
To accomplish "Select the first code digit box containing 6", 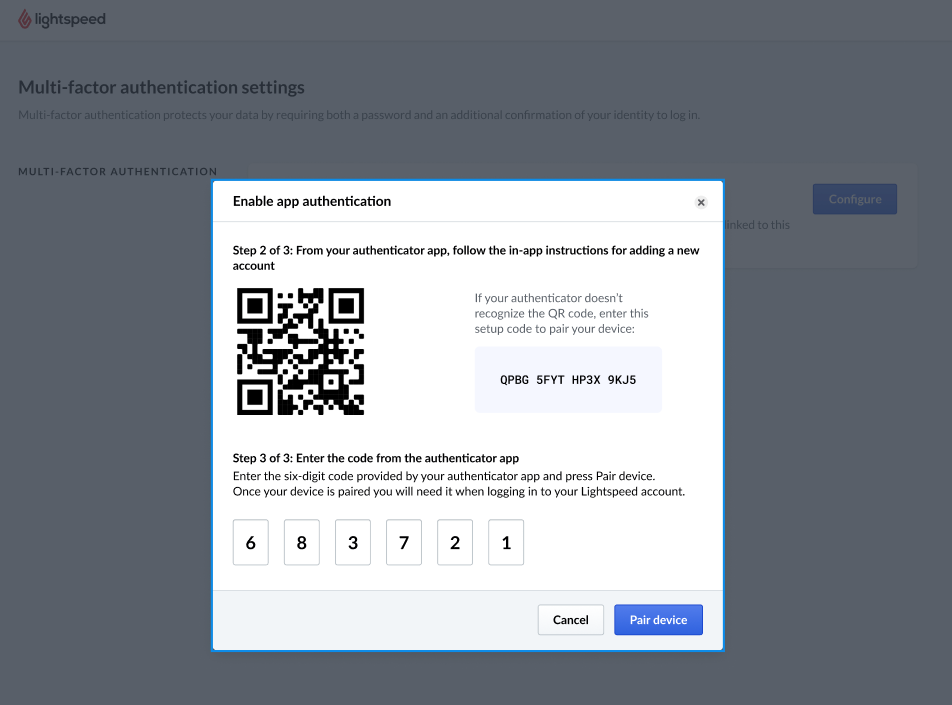I will [x=251, y=542].
